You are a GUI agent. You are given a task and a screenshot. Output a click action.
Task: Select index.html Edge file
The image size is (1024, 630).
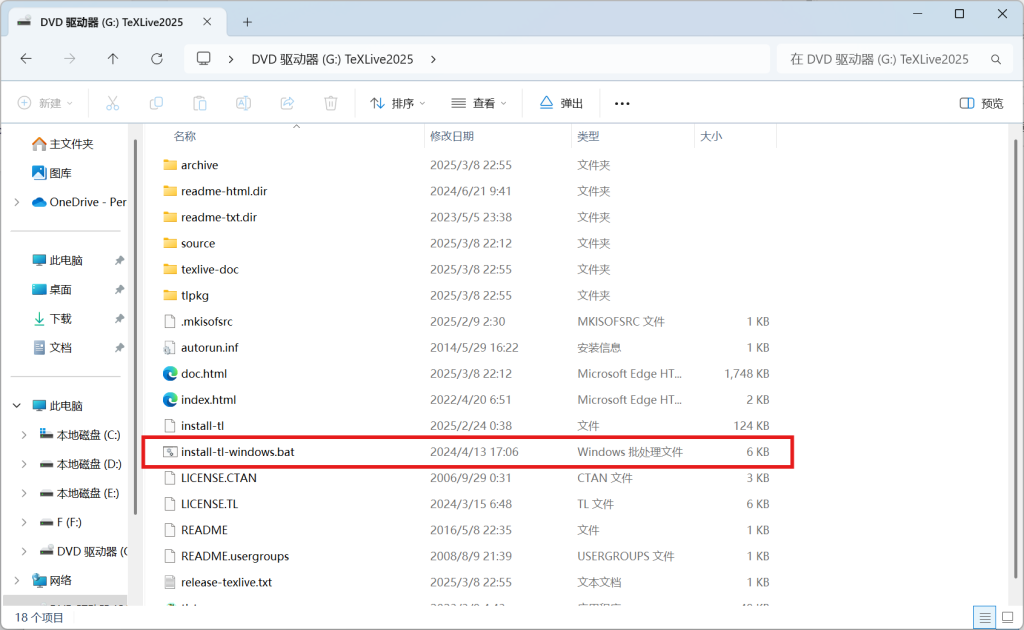tap(208, 400)
